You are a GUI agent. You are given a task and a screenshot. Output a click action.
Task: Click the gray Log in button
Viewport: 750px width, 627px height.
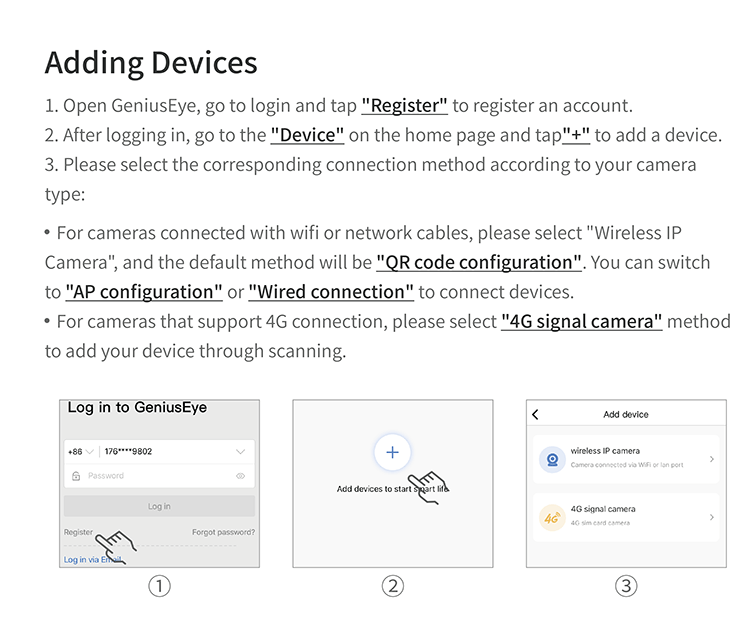coord(159,506)
